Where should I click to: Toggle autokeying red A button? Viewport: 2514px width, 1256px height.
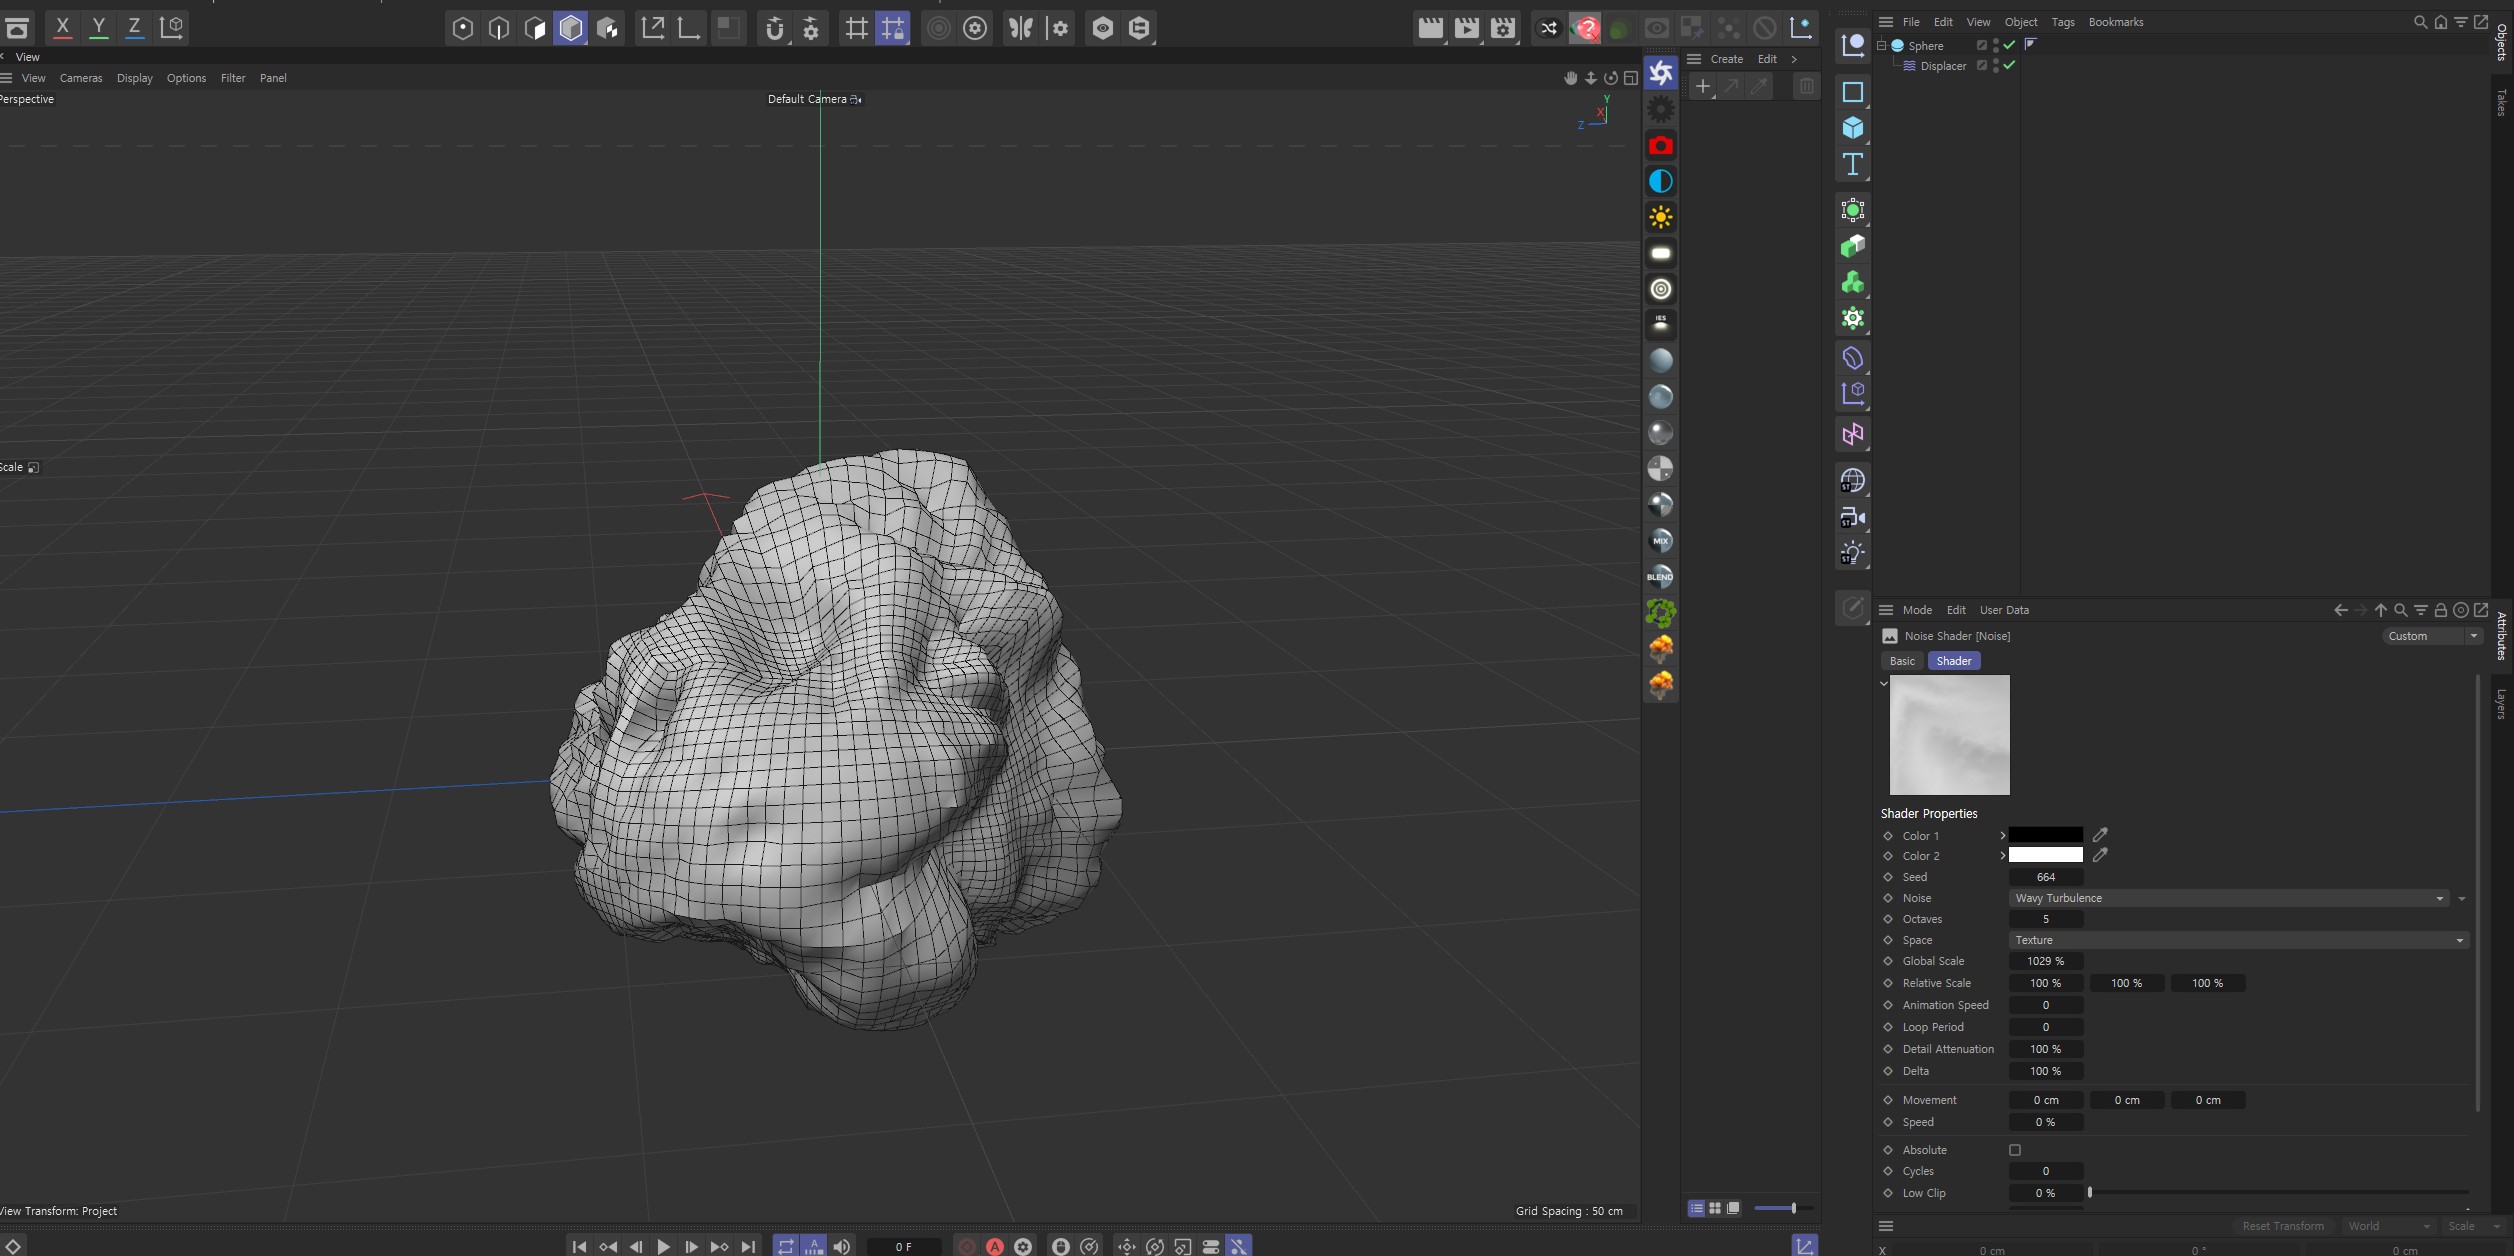click(995, 1246)
